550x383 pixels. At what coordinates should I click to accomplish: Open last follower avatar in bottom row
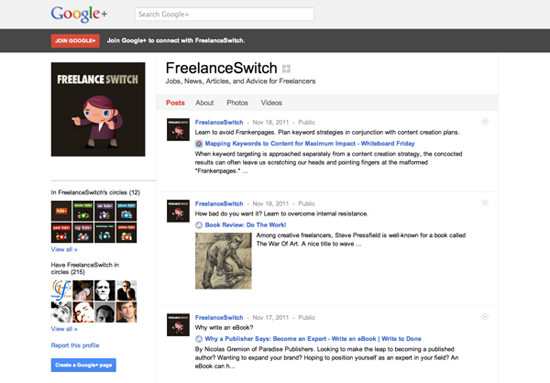point(126,312)
